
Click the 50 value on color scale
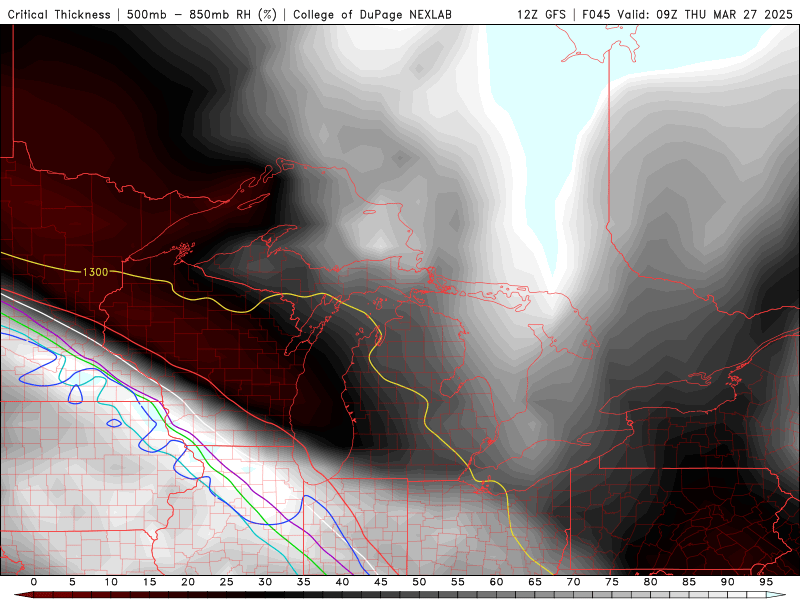coord(419,582)
